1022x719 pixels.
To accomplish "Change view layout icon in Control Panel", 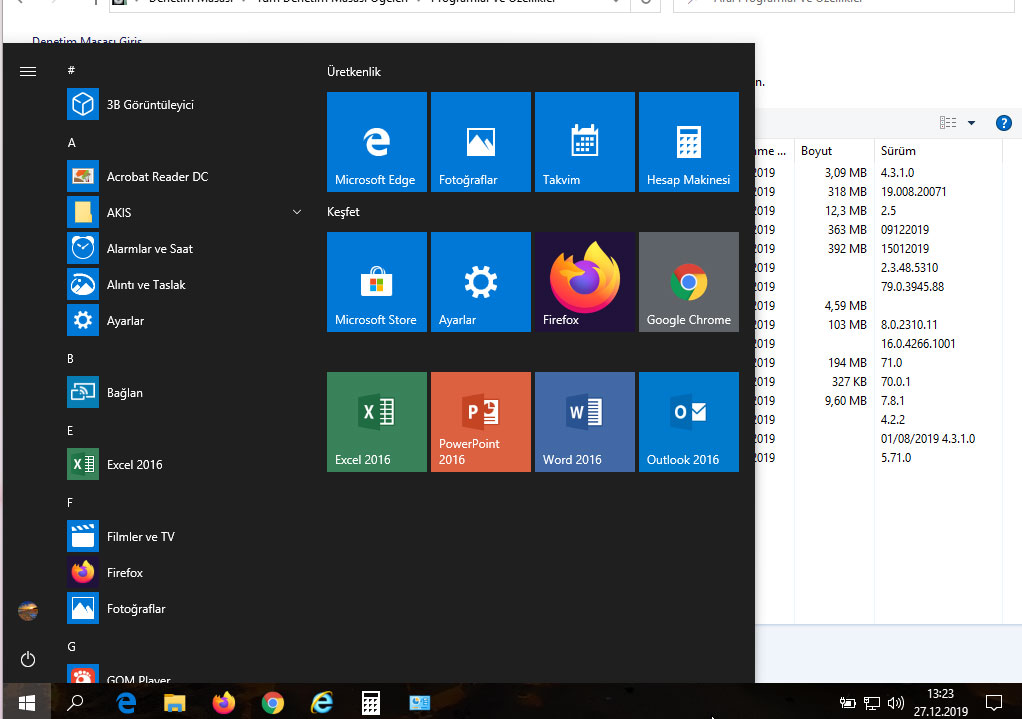I will (948, 123).
